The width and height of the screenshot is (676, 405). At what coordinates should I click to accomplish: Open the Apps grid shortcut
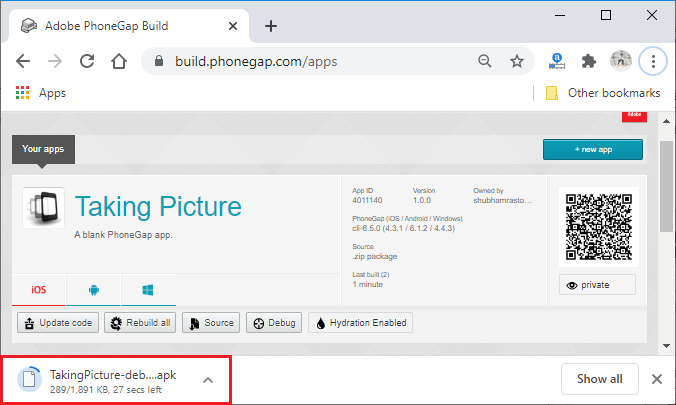coord(41,93)
